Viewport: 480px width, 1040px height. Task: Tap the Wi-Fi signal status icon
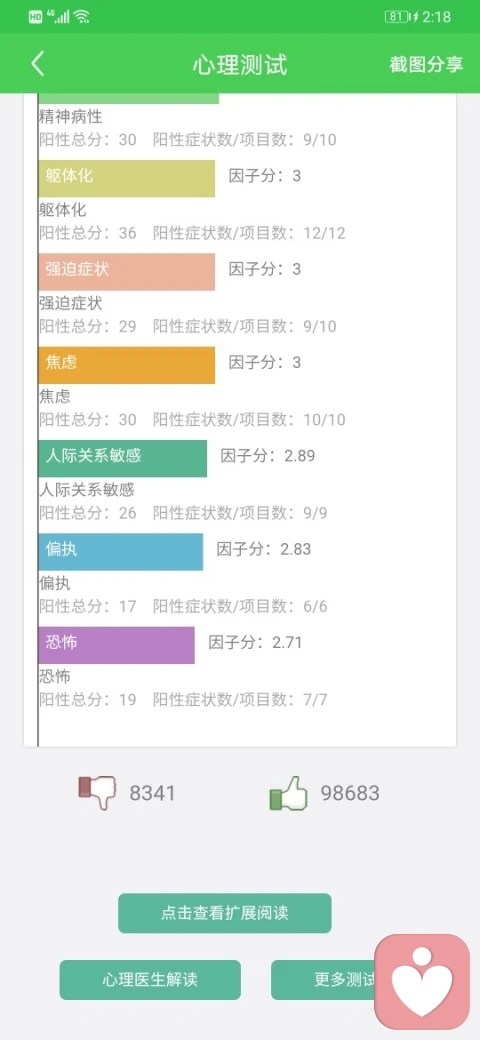[x=82, y=17]
